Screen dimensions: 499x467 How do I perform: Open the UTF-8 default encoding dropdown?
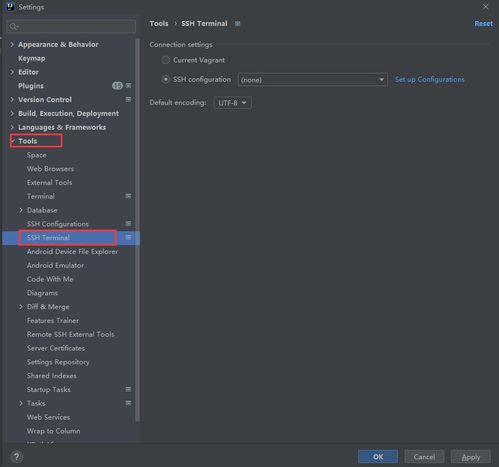click(232, 103)
